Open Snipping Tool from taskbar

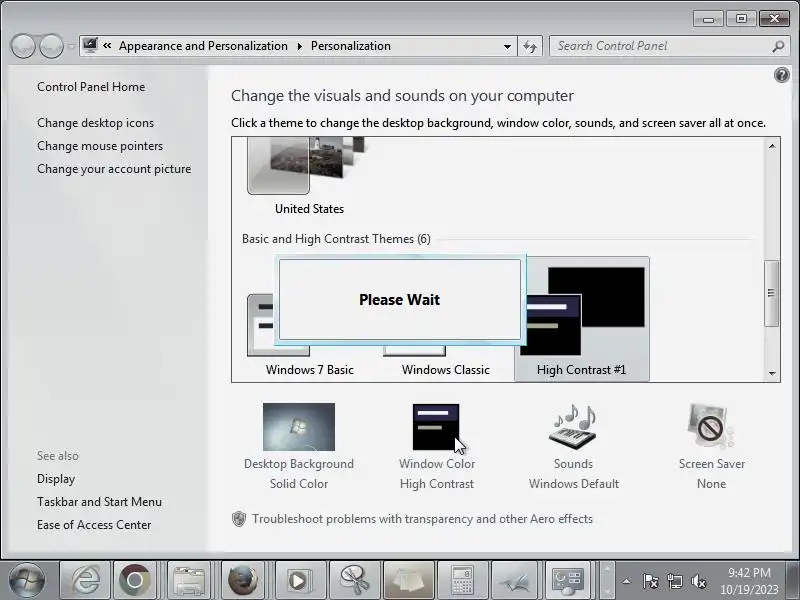point(355,580)
